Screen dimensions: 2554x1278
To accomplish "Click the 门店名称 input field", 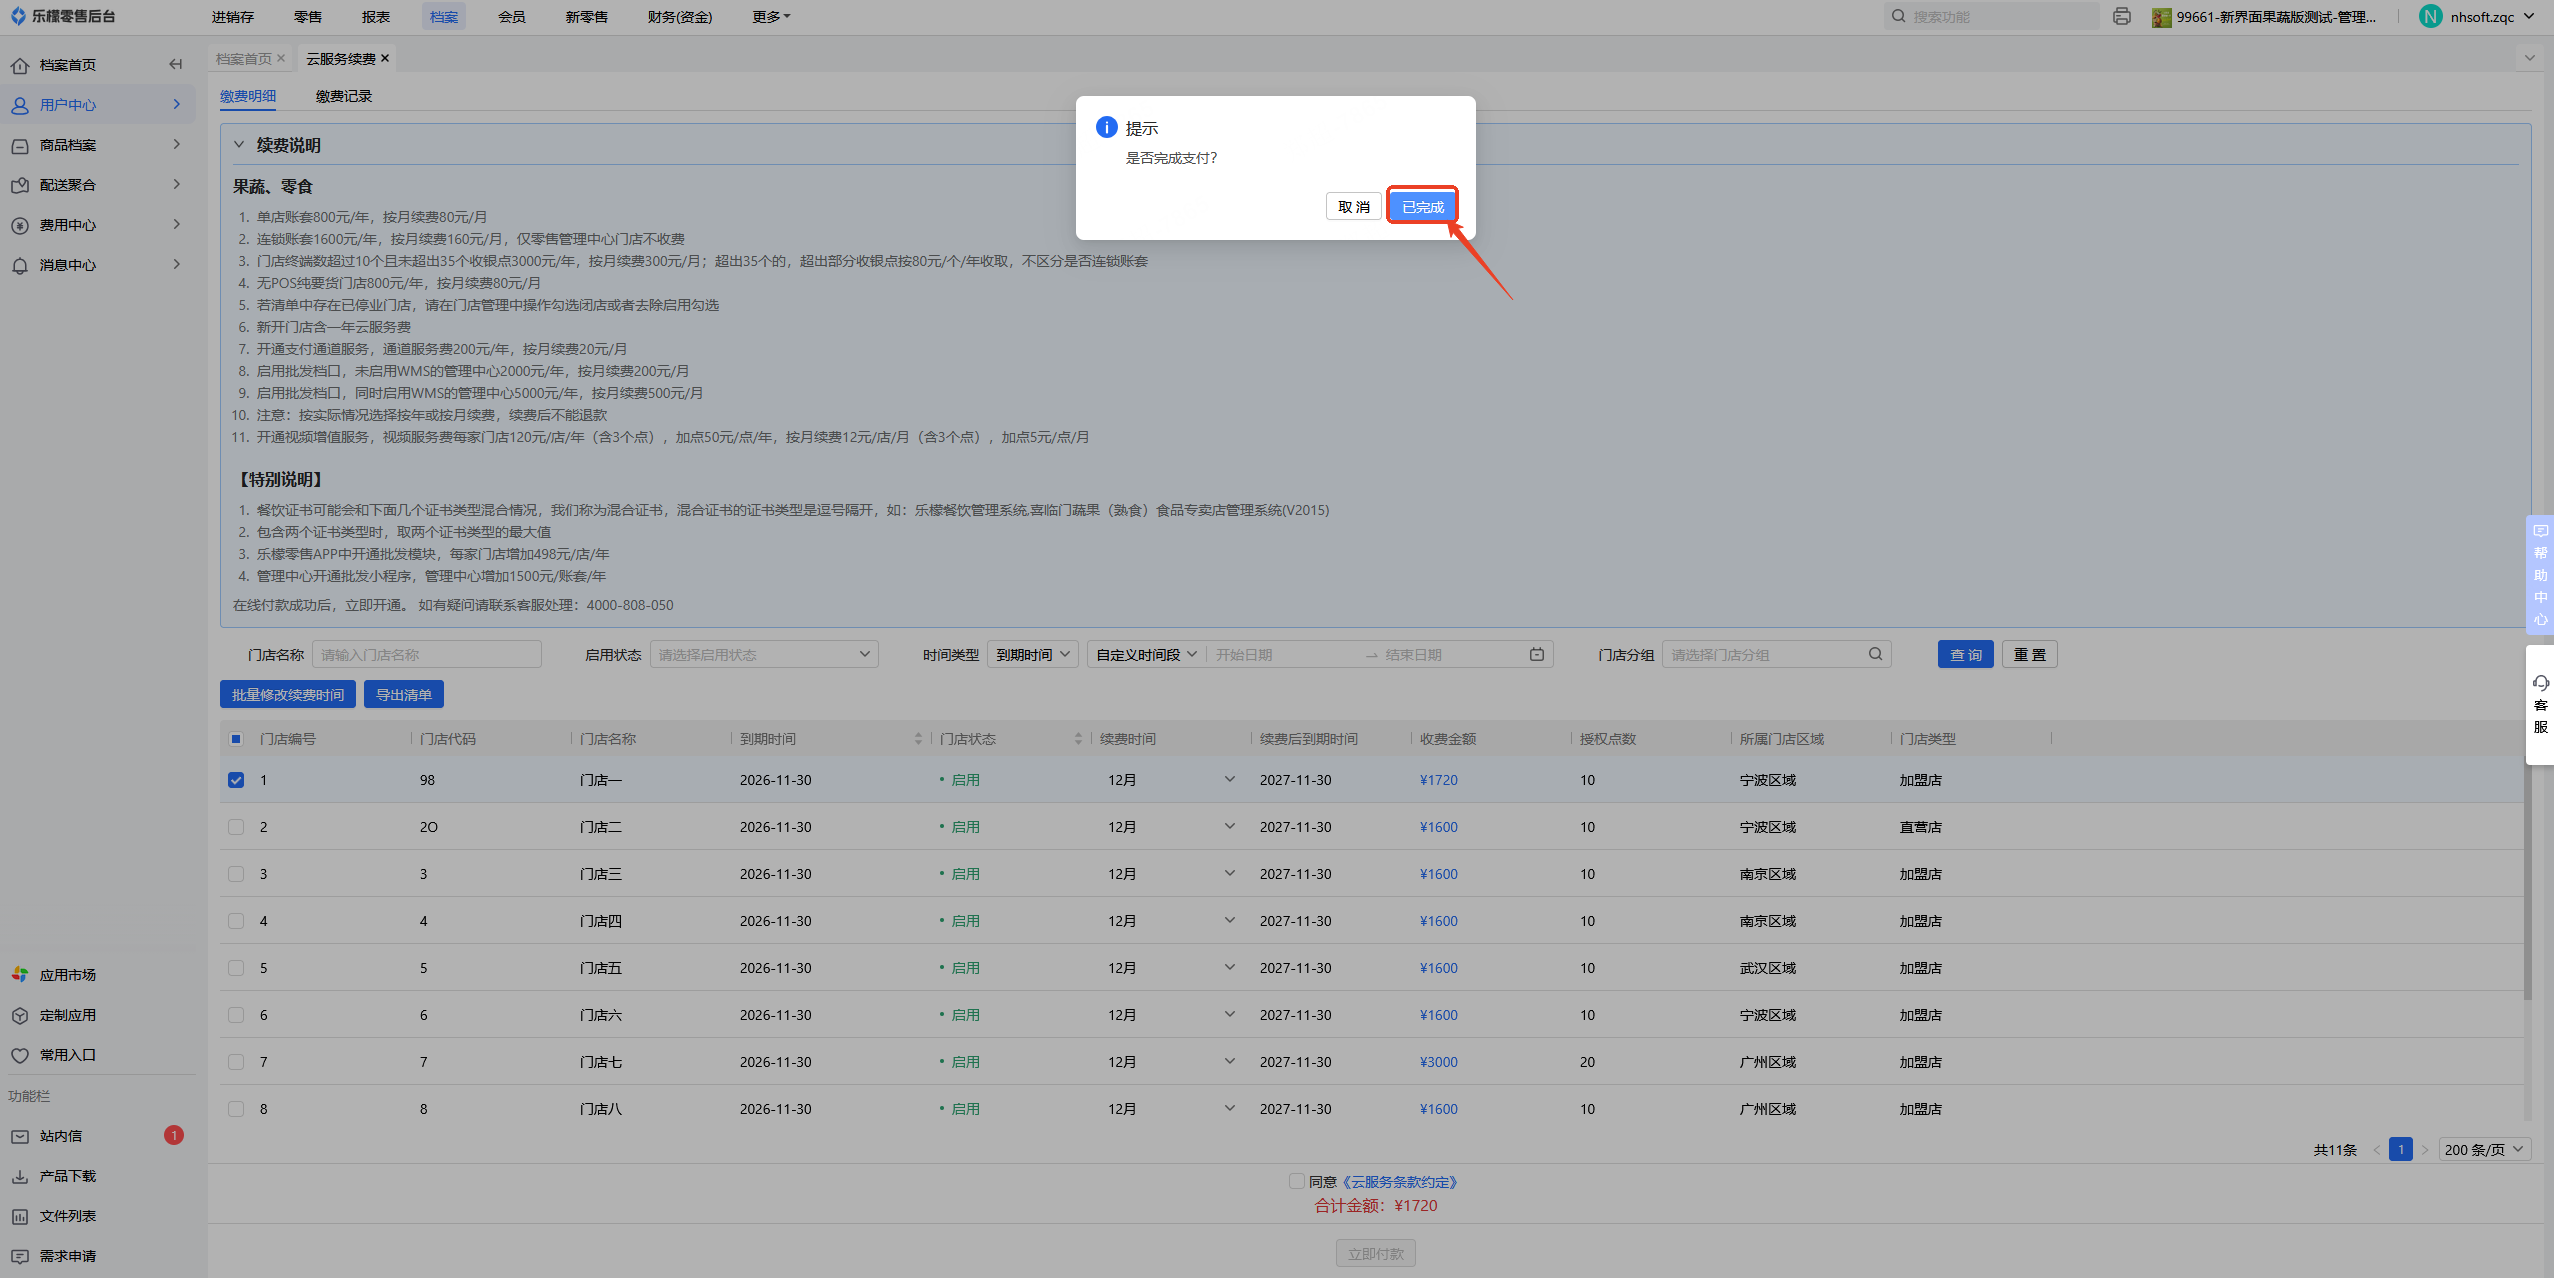I will 426,654.
